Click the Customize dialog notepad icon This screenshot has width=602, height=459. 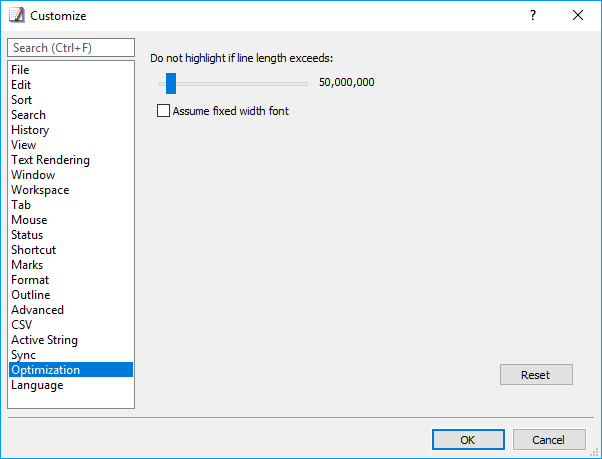click(17, 15)
